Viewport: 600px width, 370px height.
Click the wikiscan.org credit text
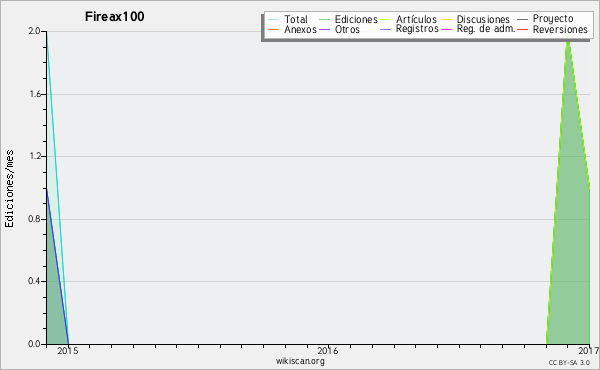pyautogui.click(x=300, y=361)
